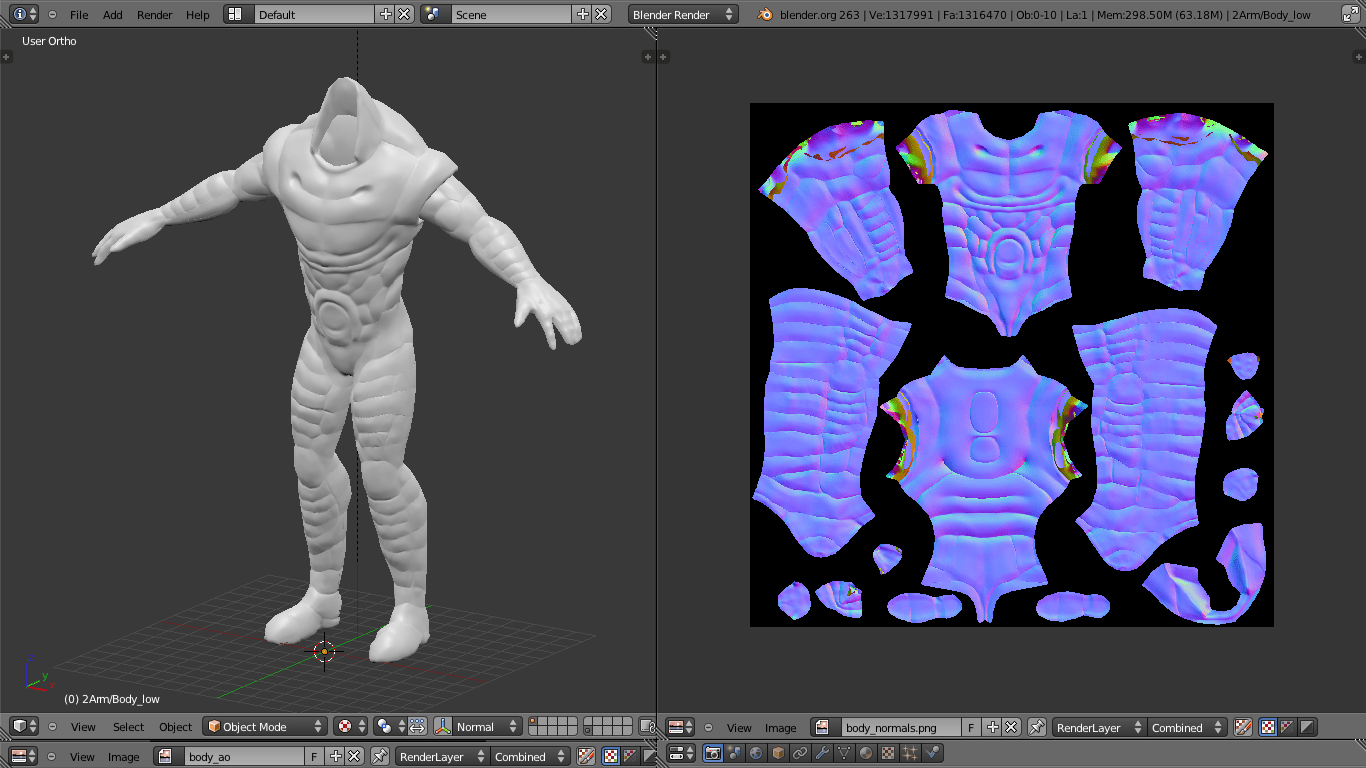
Task: Delete the current Scene with X button
Action: (601, 15)
